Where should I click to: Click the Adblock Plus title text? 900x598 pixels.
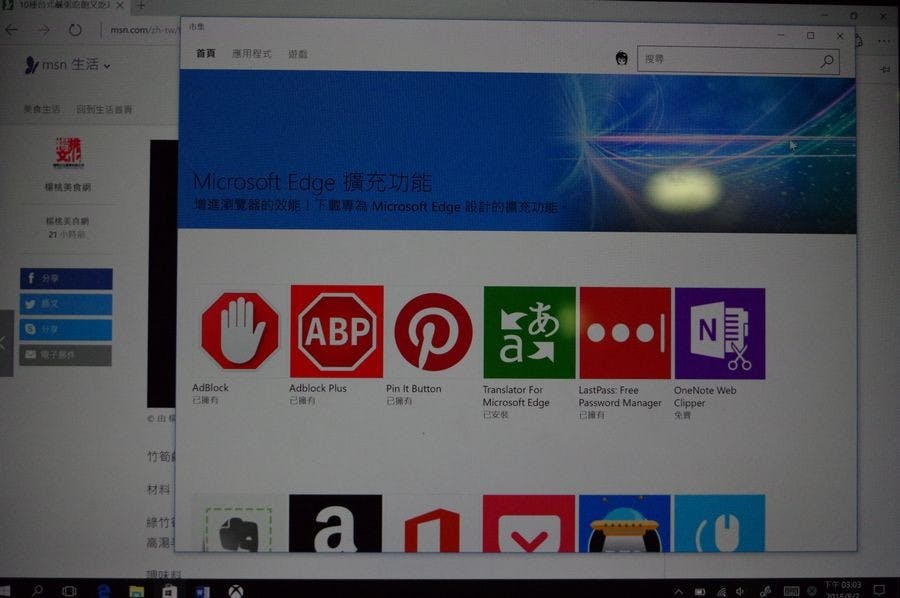pos(318,388)
